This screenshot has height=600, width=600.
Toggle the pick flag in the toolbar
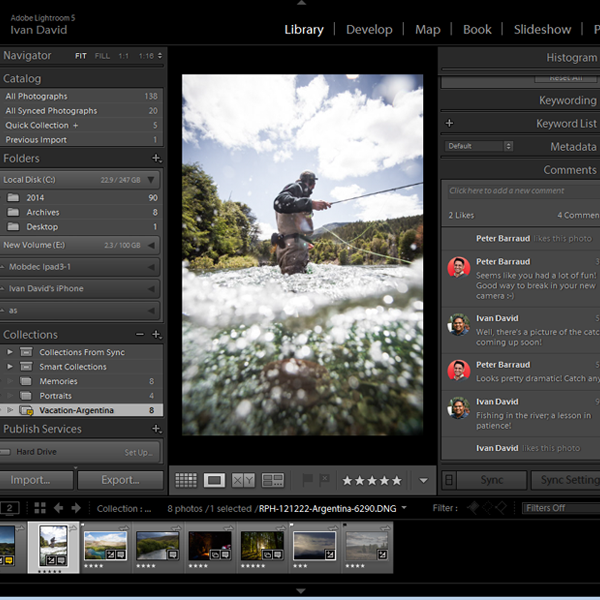(308, 480)
